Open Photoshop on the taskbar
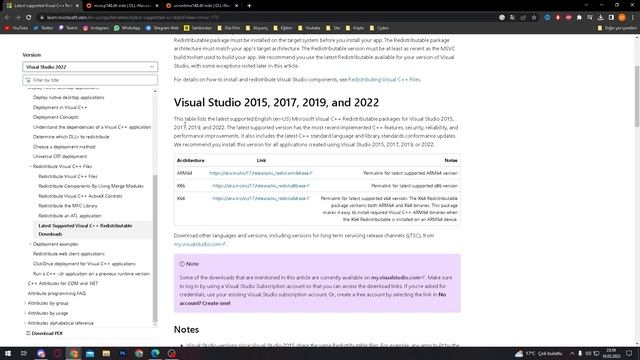The image size is (640, 360). point(122,353)
